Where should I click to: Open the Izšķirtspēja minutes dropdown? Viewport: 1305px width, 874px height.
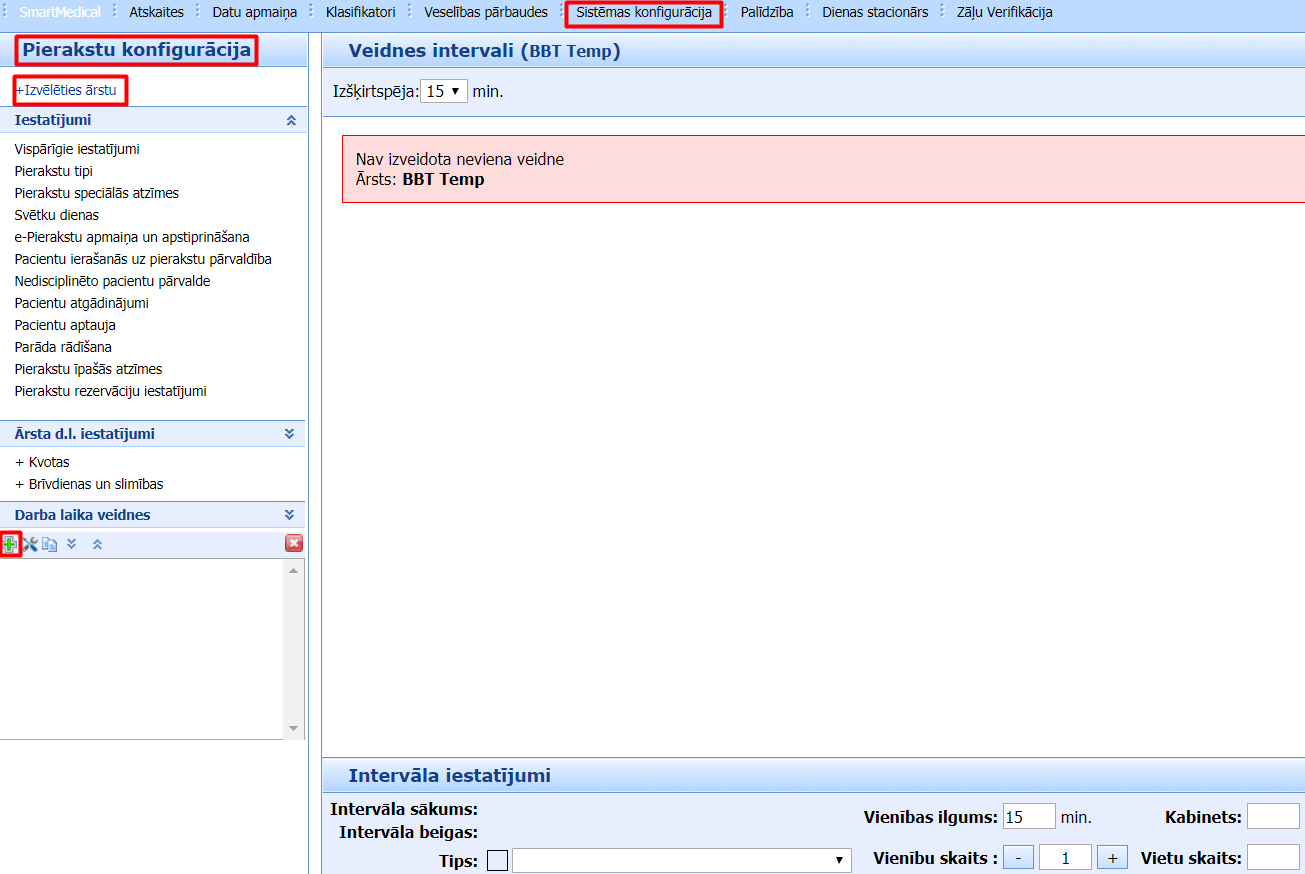point(444,91)
